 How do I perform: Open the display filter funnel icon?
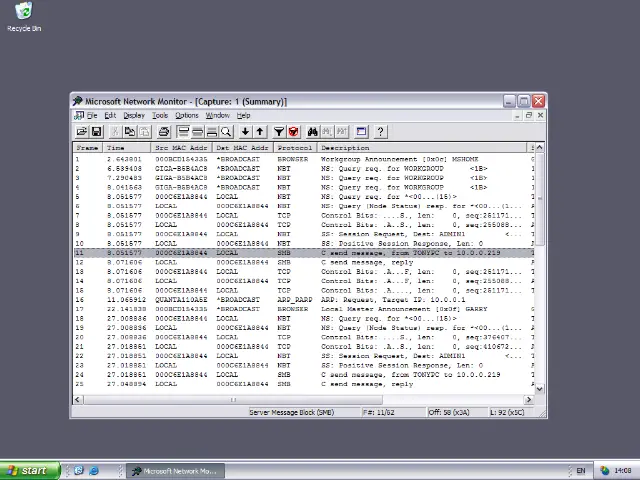click(279, 131)
